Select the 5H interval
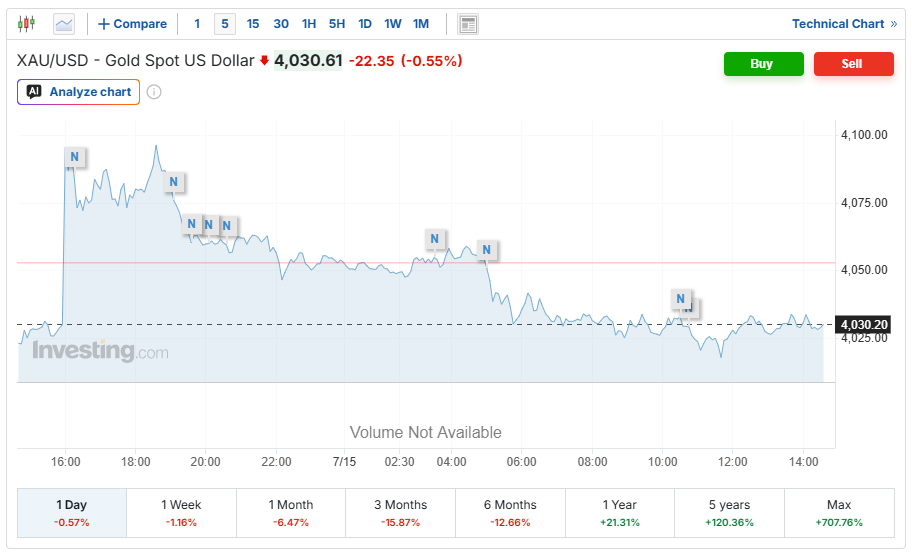912x559 pixels. [337, 24]
